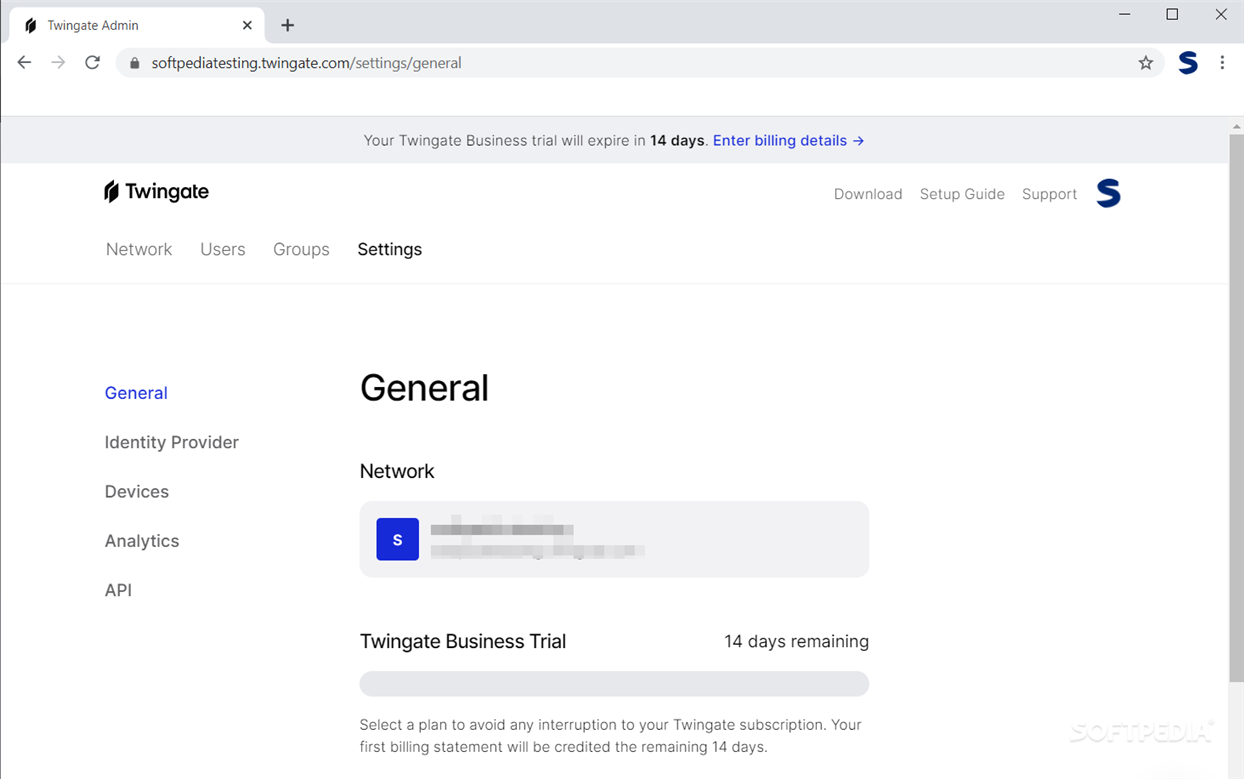Switch to the Groups tab
Viewport: 1244px width, 779px height.
(301, 249)
